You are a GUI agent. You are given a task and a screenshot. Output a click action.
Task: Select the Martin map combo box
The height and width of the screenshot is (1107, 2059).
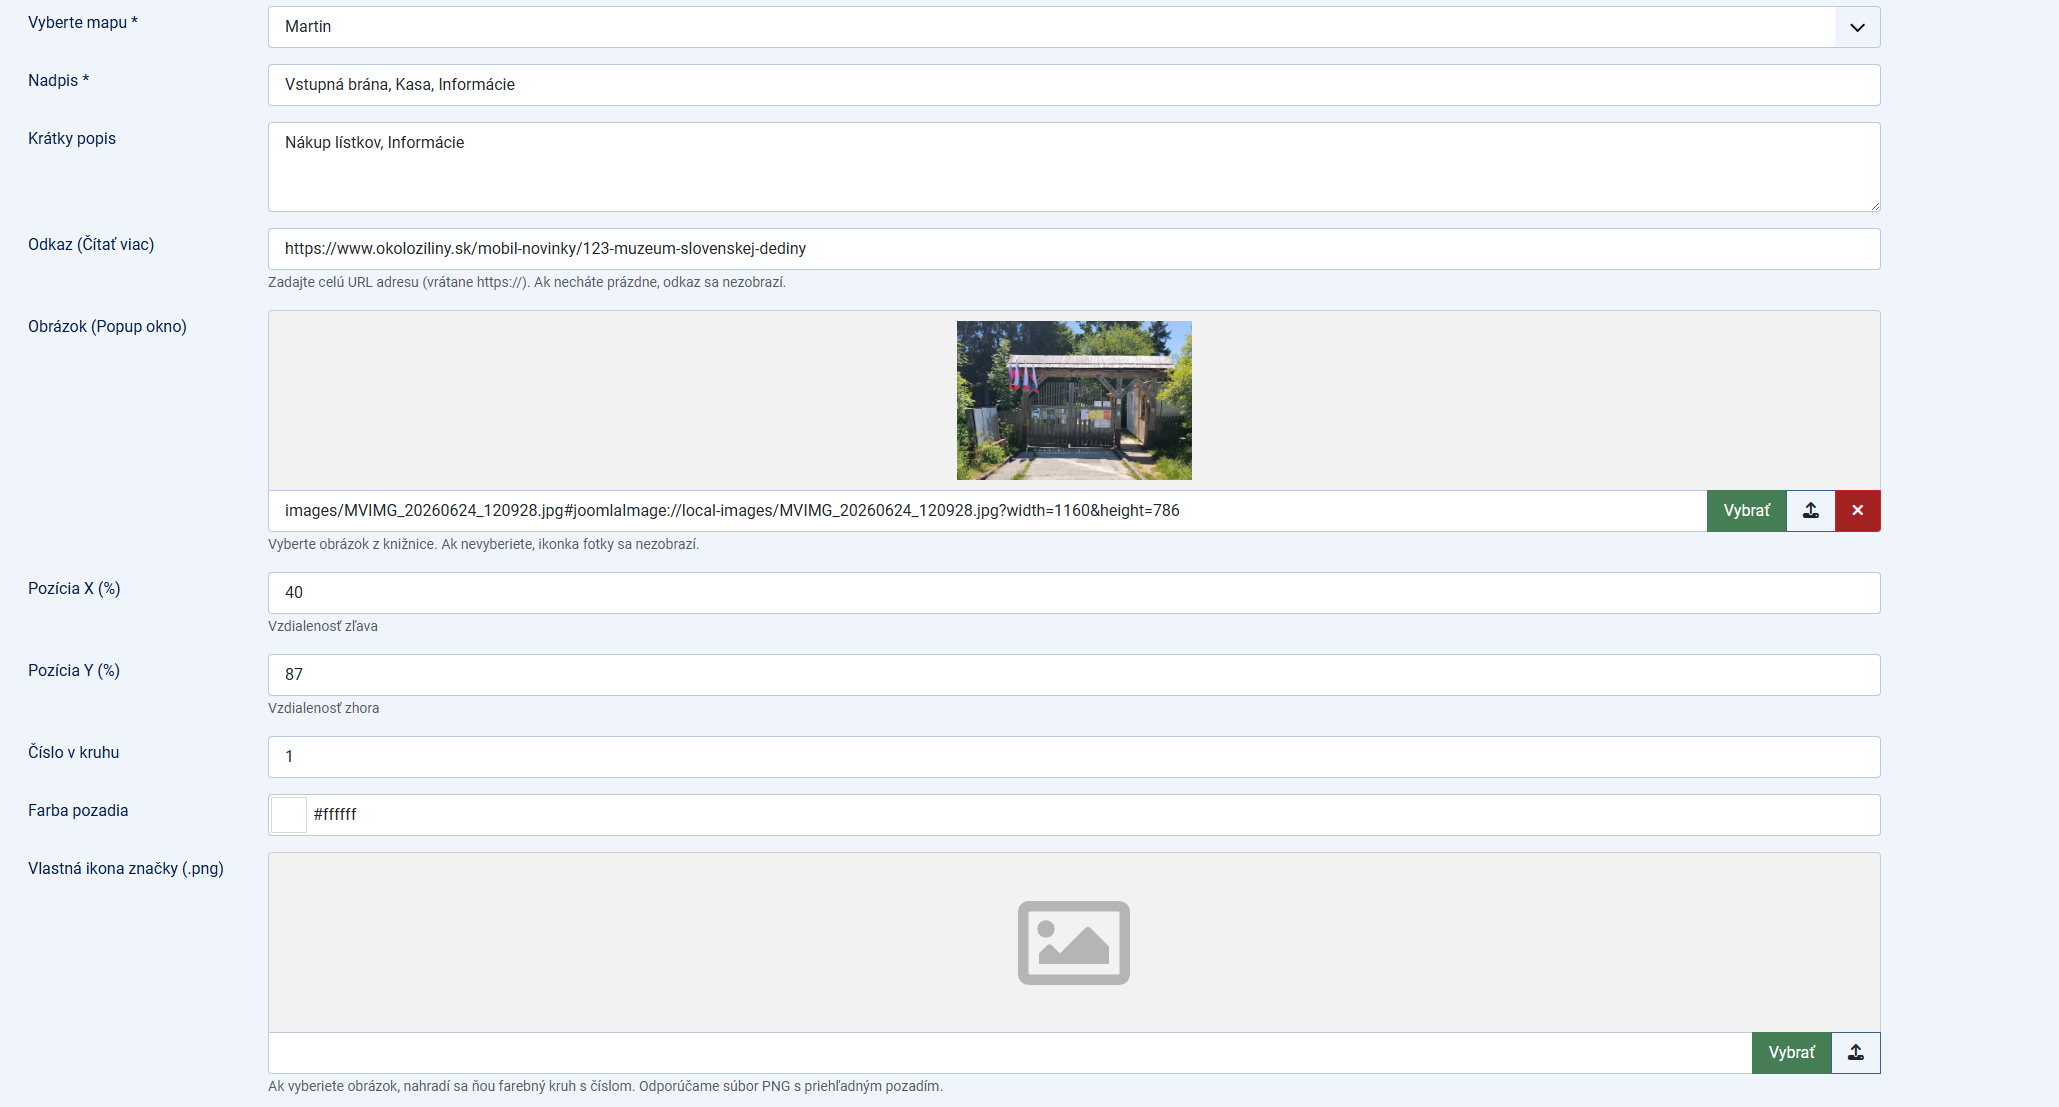click(x=1074, y=27)
